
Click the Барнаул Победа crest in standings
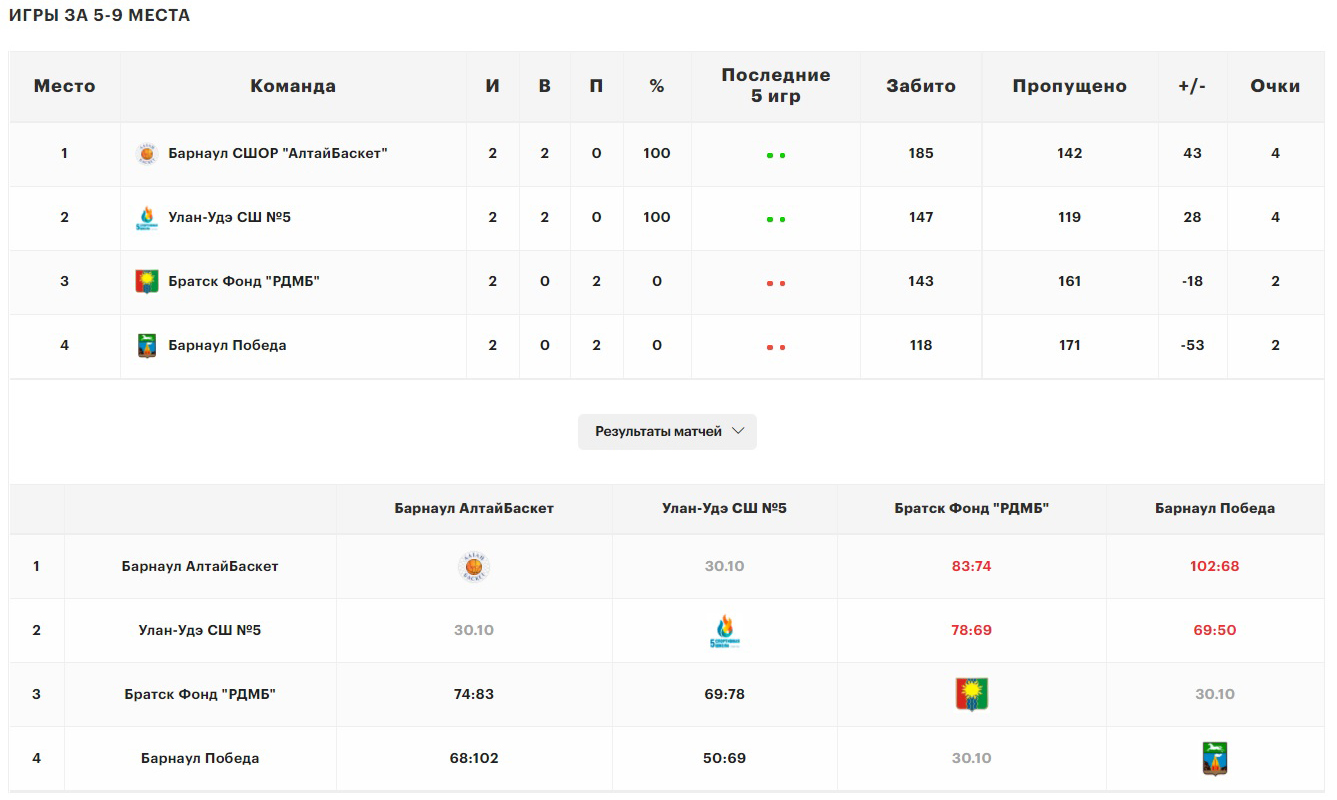click(x=147, y=346)
